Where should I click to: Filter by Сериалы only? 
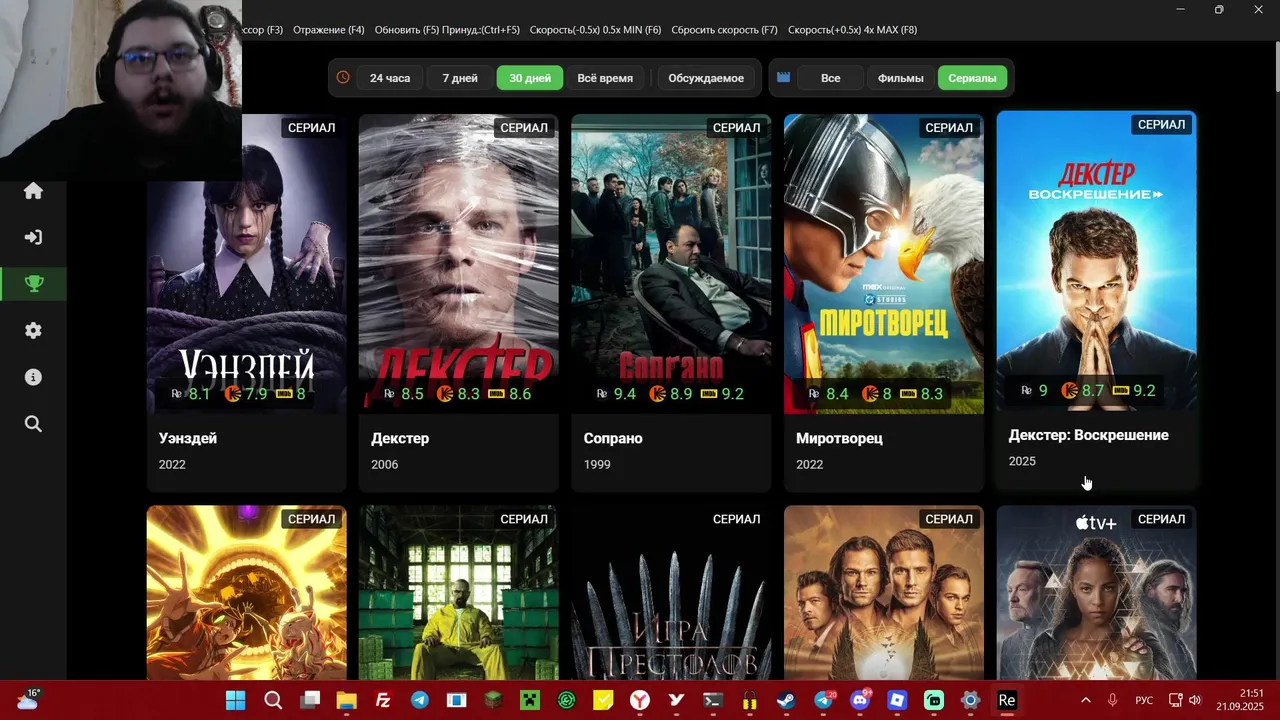click(x=972, y=78)
